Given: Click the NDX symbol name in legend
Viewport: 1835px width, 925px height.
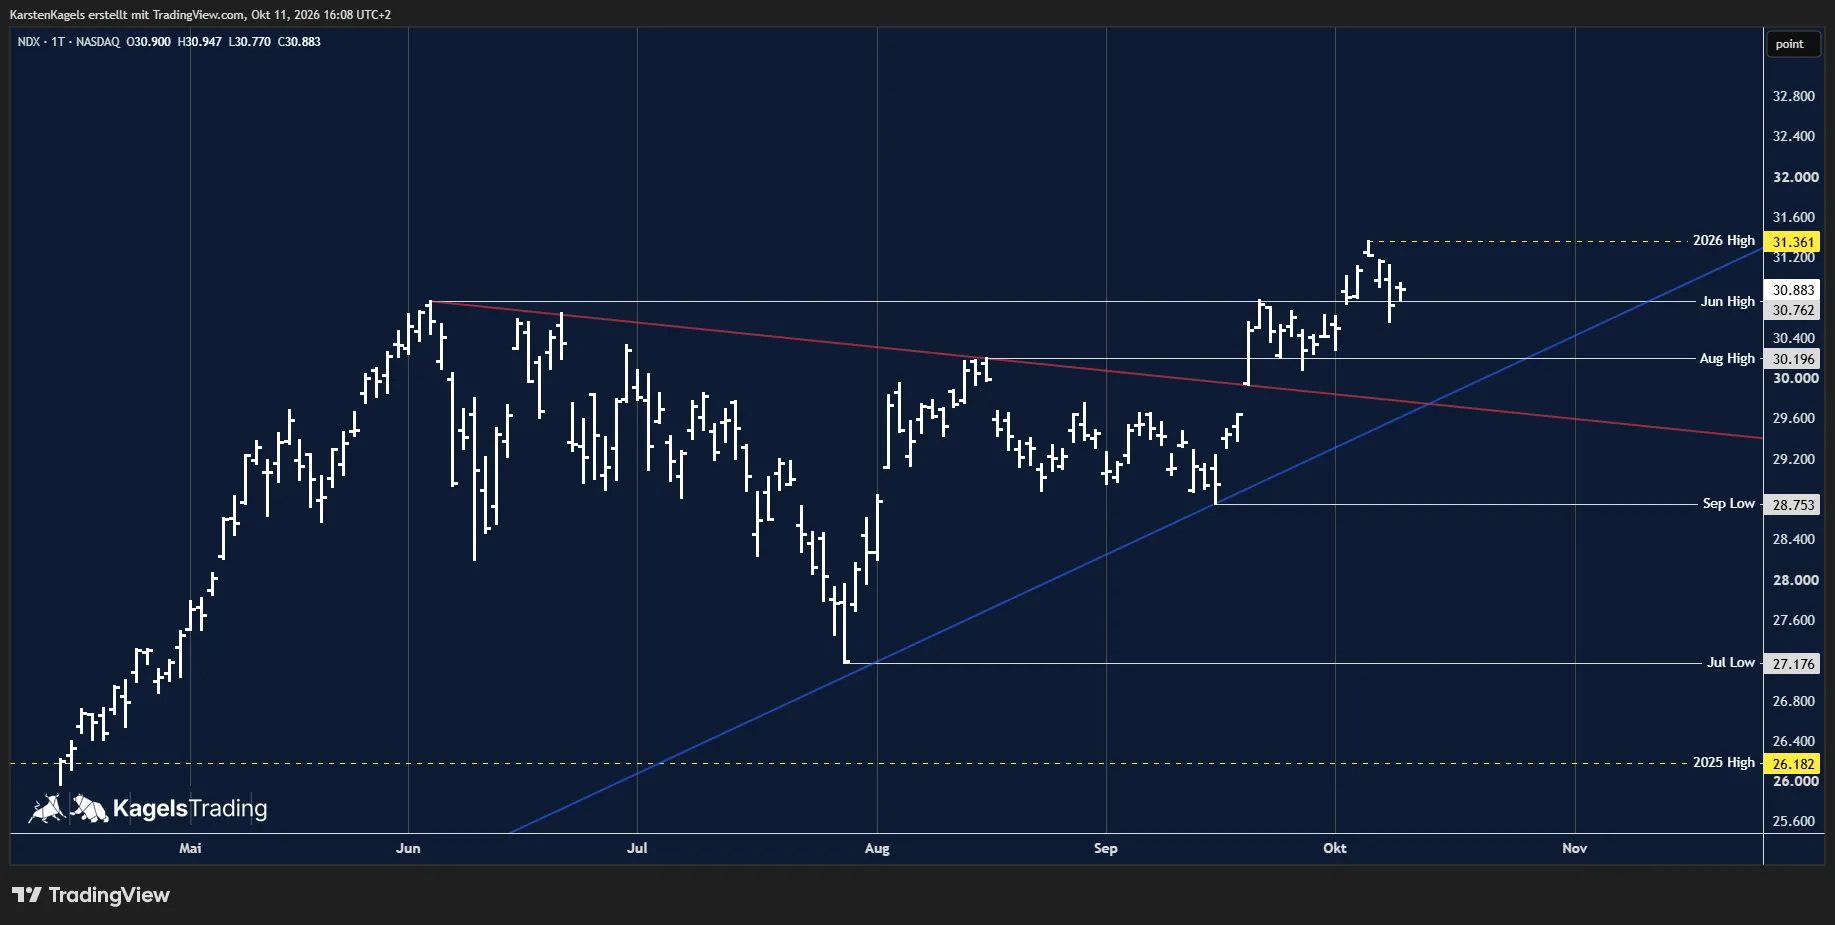Looking at the screenshot, I should tap(29, 42).
